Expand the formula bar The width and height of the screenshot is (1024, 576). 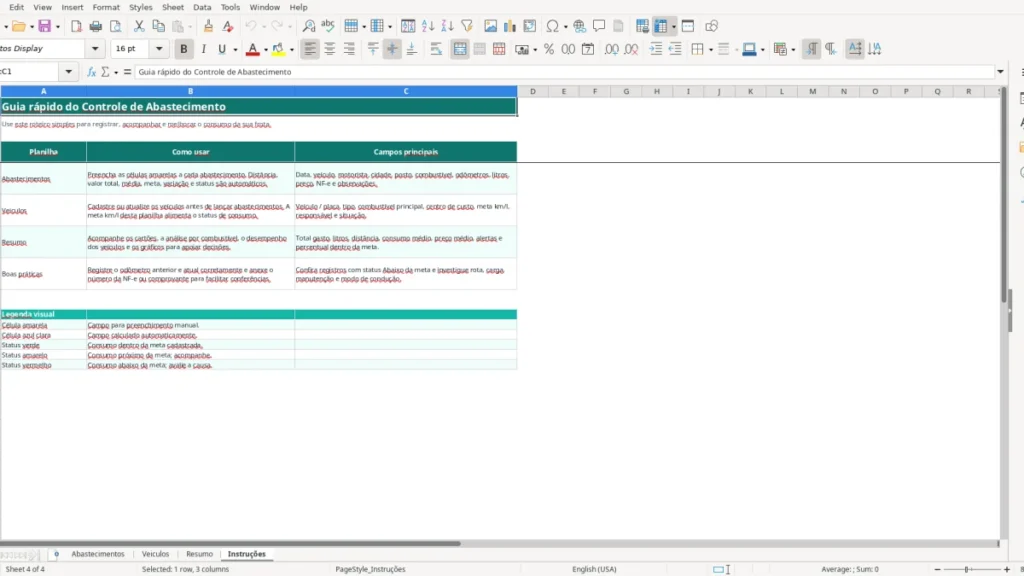click(x=1000, y=72)
